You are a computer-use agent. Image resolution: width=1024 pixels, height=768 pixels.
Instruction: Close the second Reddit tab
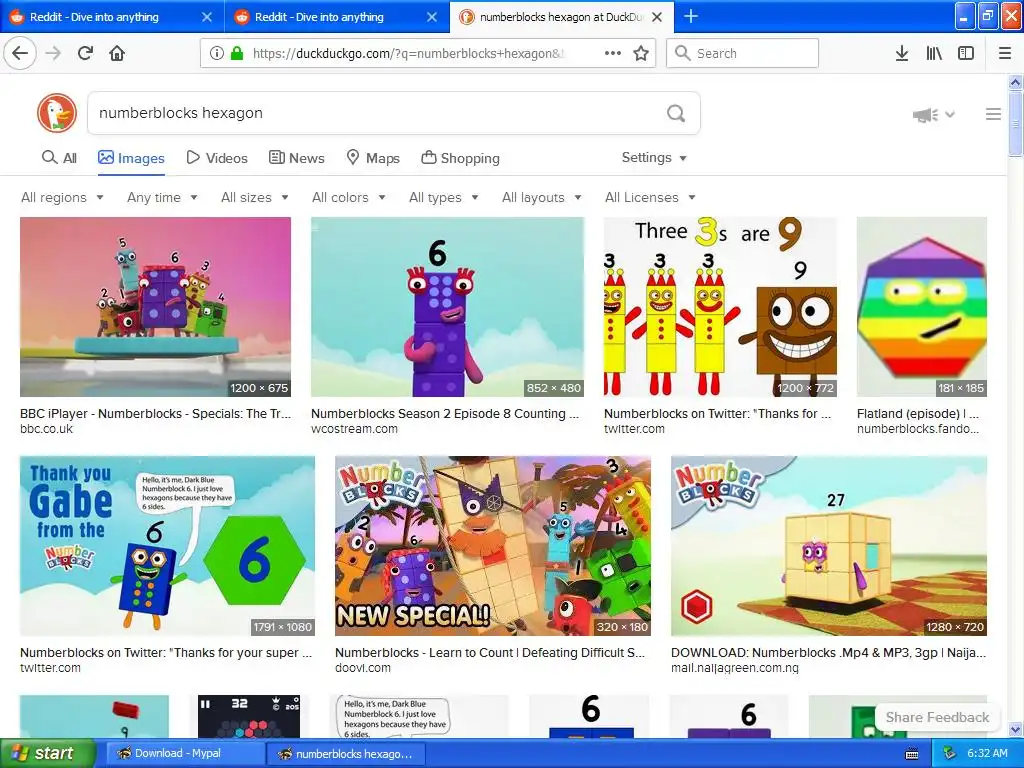point(432,17)
